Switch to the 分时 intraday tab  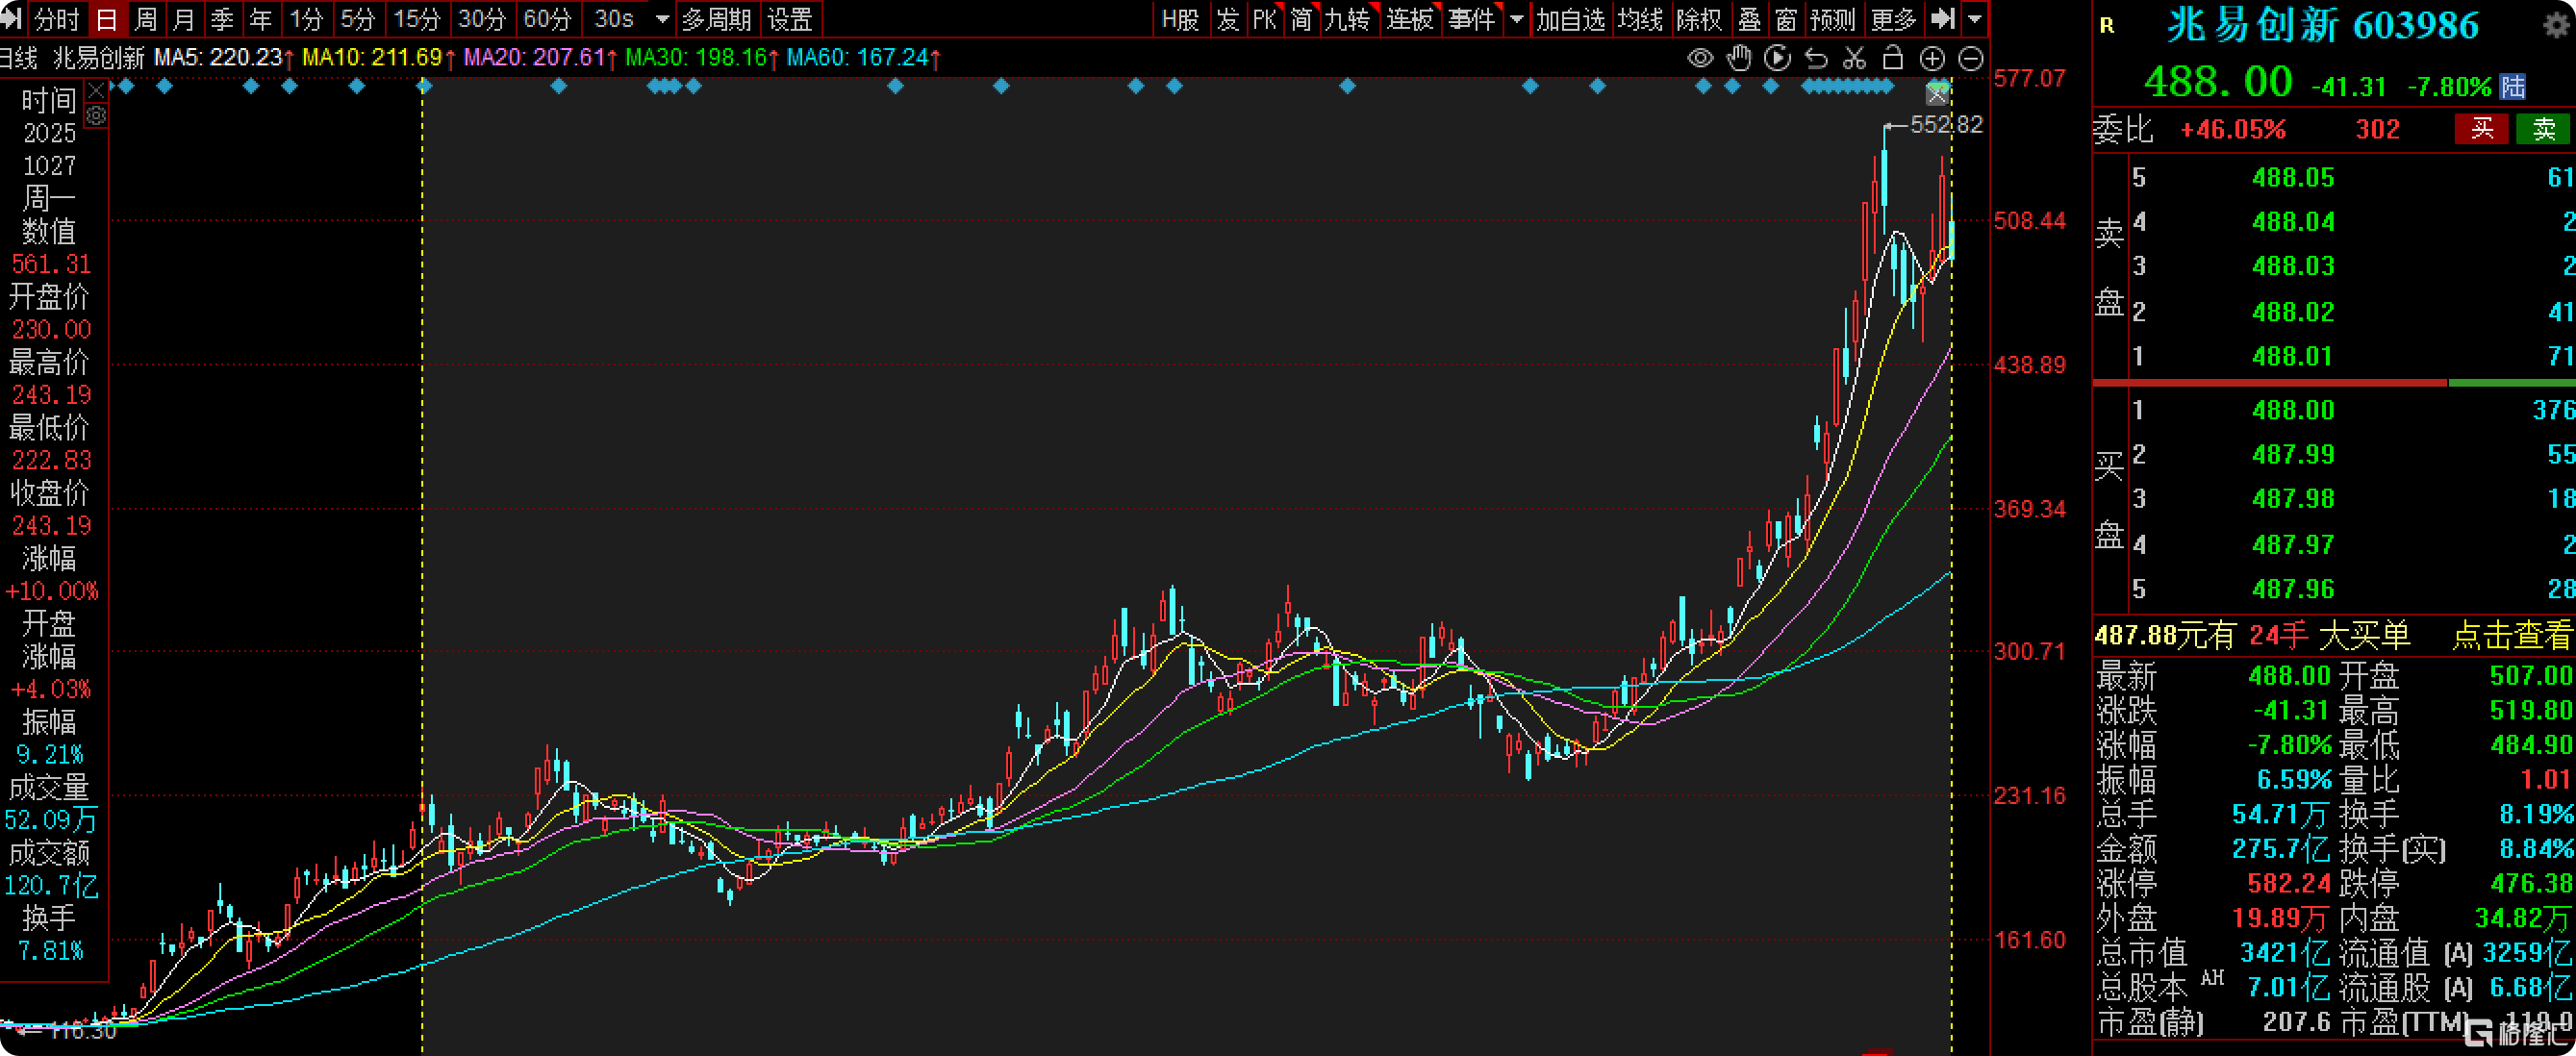tap(56, 19)
